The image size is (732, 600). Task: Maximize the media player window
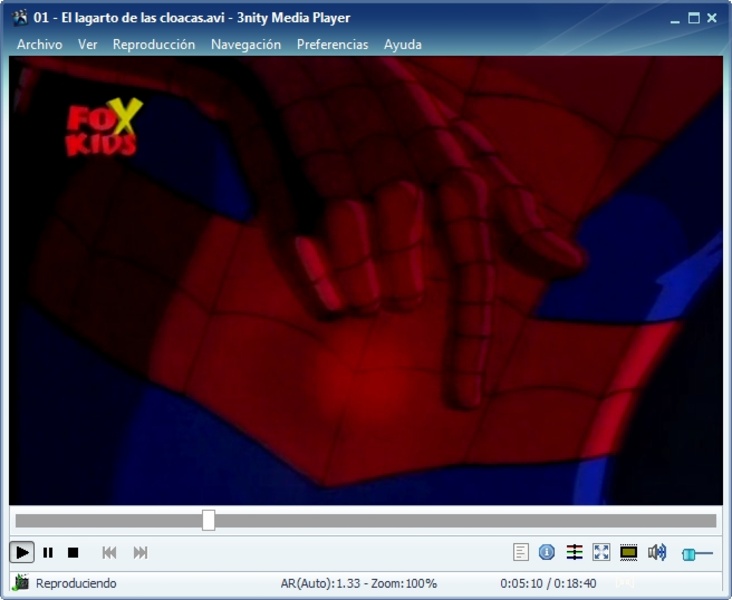(694, 18)
